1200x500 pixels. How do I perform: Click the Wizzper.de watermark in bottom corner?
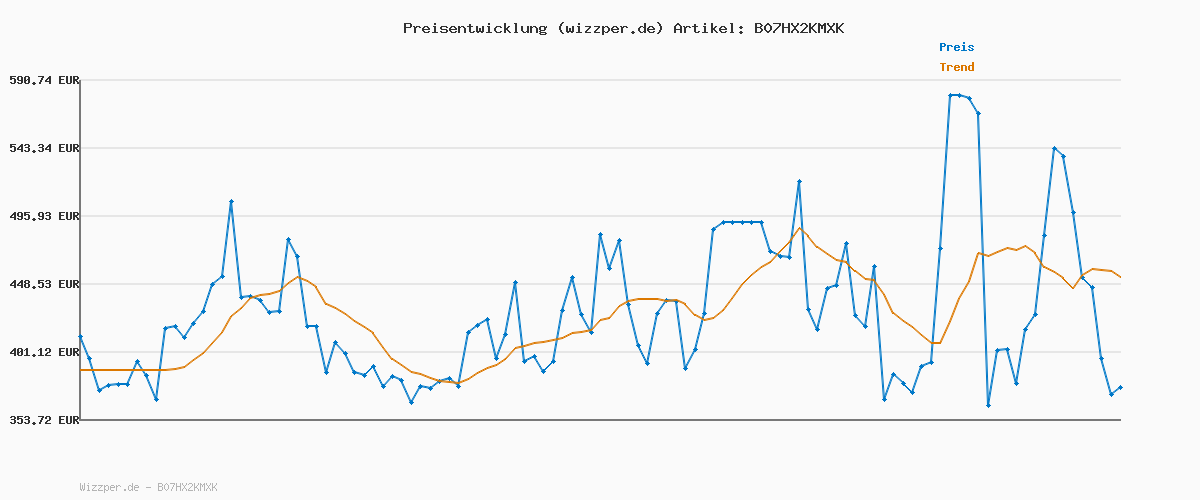[148, 487]
